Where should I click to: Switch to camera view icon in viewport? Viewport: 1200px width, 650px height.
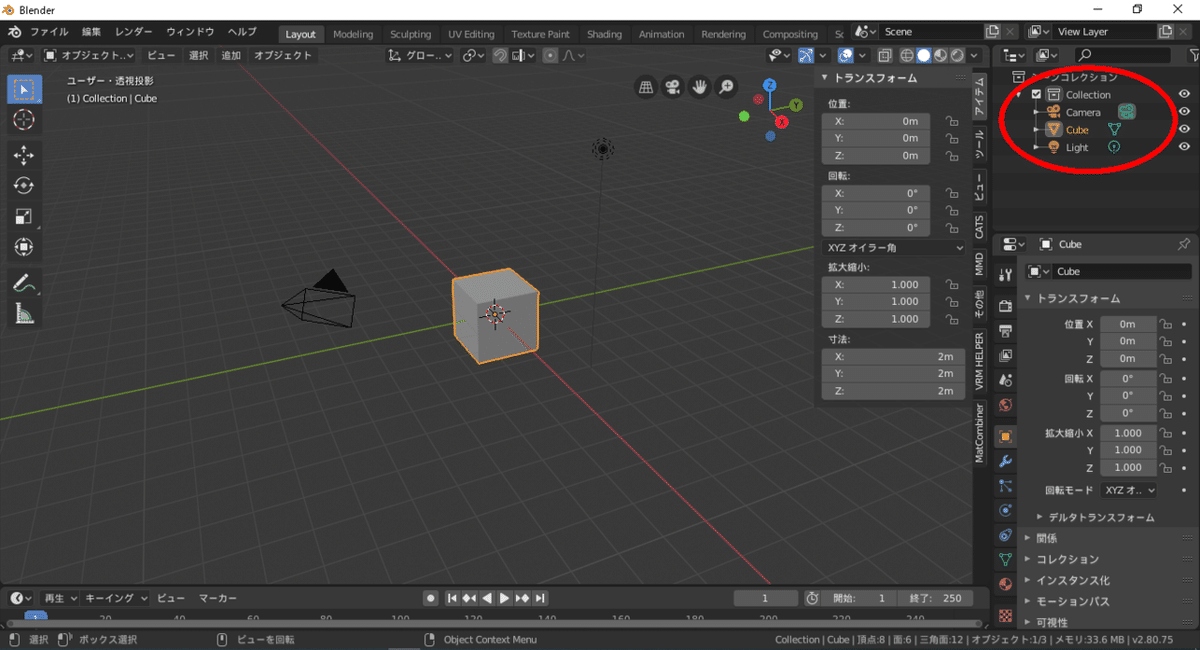(x=673, y=87)
